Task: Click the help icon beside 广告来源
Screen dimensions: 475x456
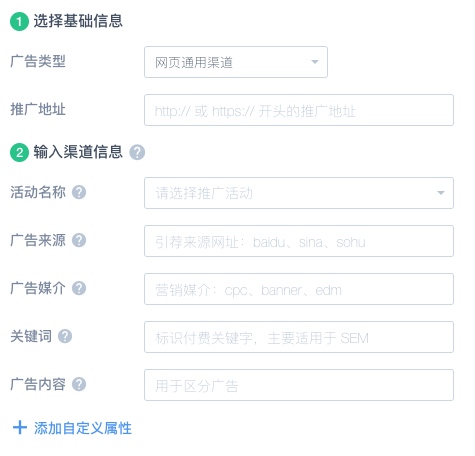Action: click(79, 240)
